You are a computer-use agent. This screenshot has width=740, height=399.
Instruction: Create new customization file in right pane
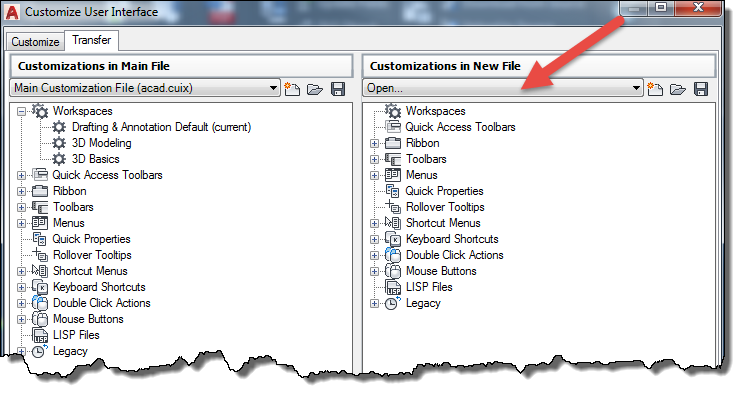pyautogui.click(x=655, y=89)
